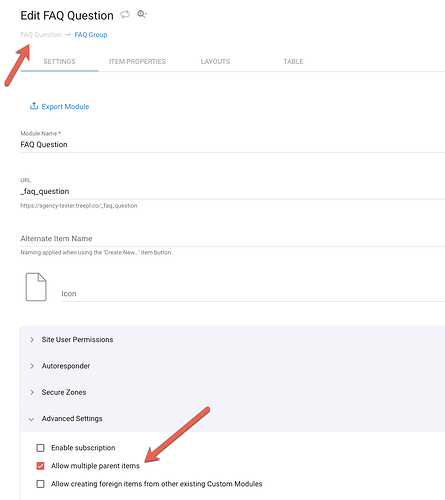
Task: Click the refresh arrows icon beside title
Action: coord(125,15)
